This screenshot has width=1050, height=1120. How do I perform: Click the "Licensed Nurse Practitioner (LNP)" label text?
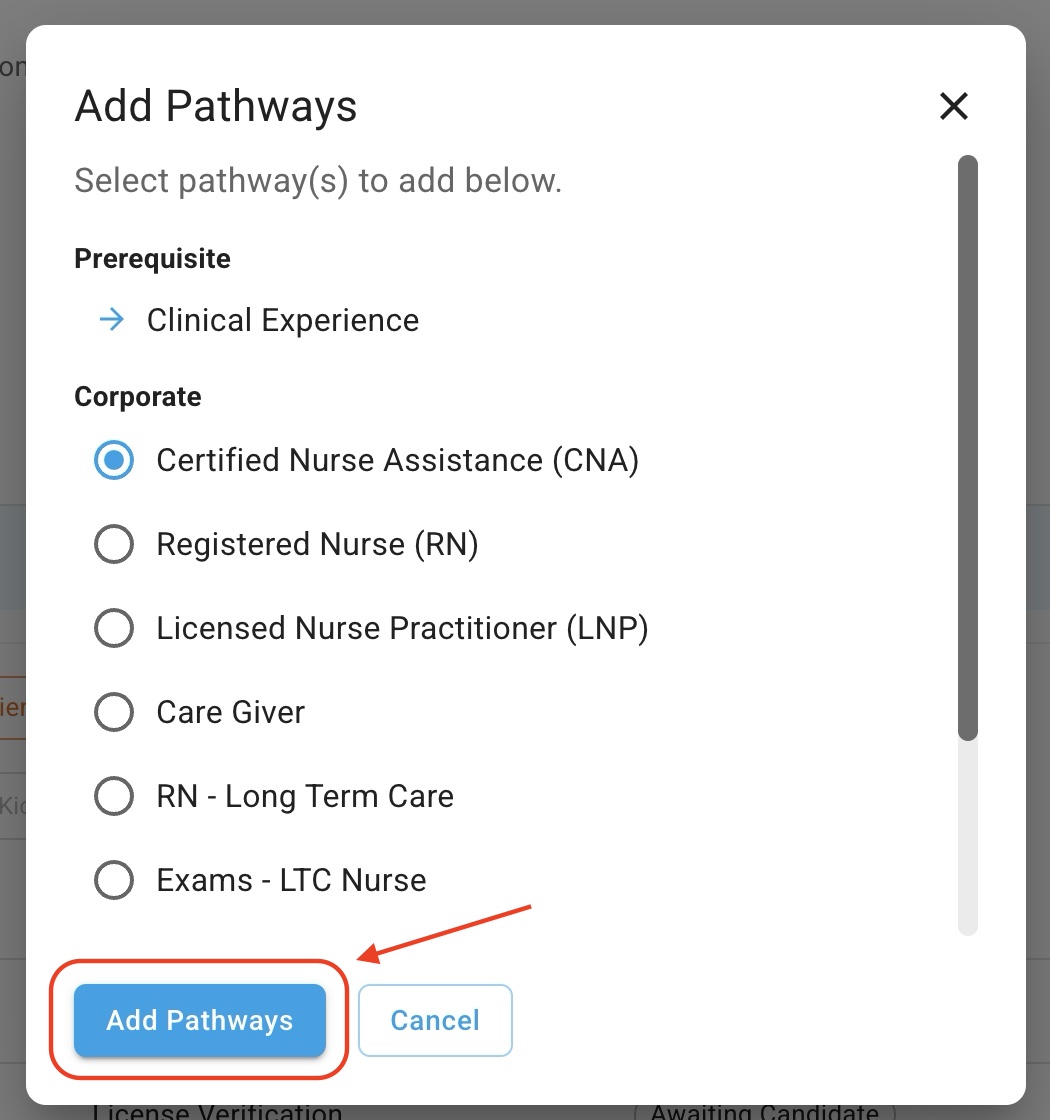pos(402,628)
